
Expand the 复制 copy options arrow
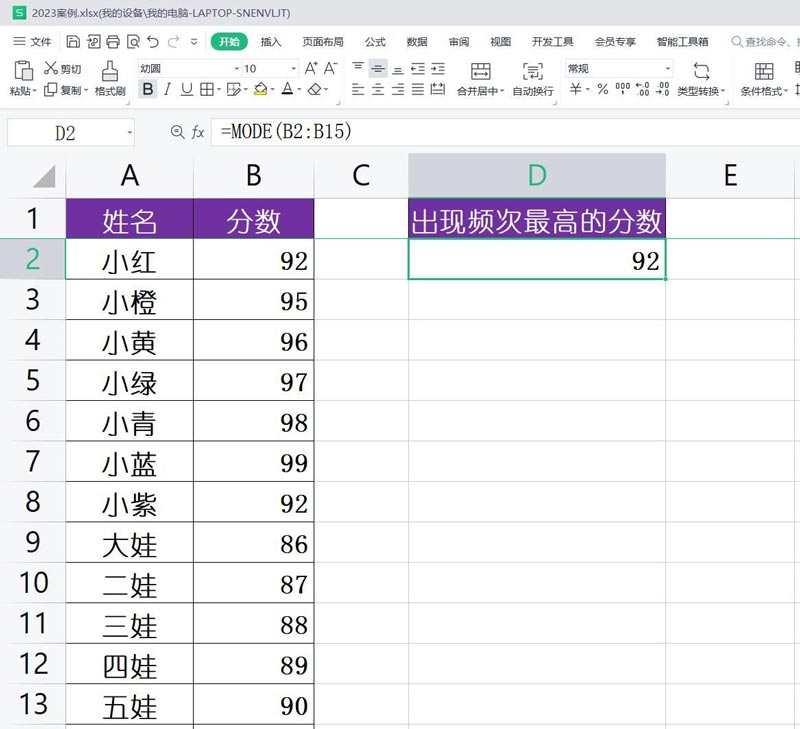pyautogui.click(x=86, y=90)
